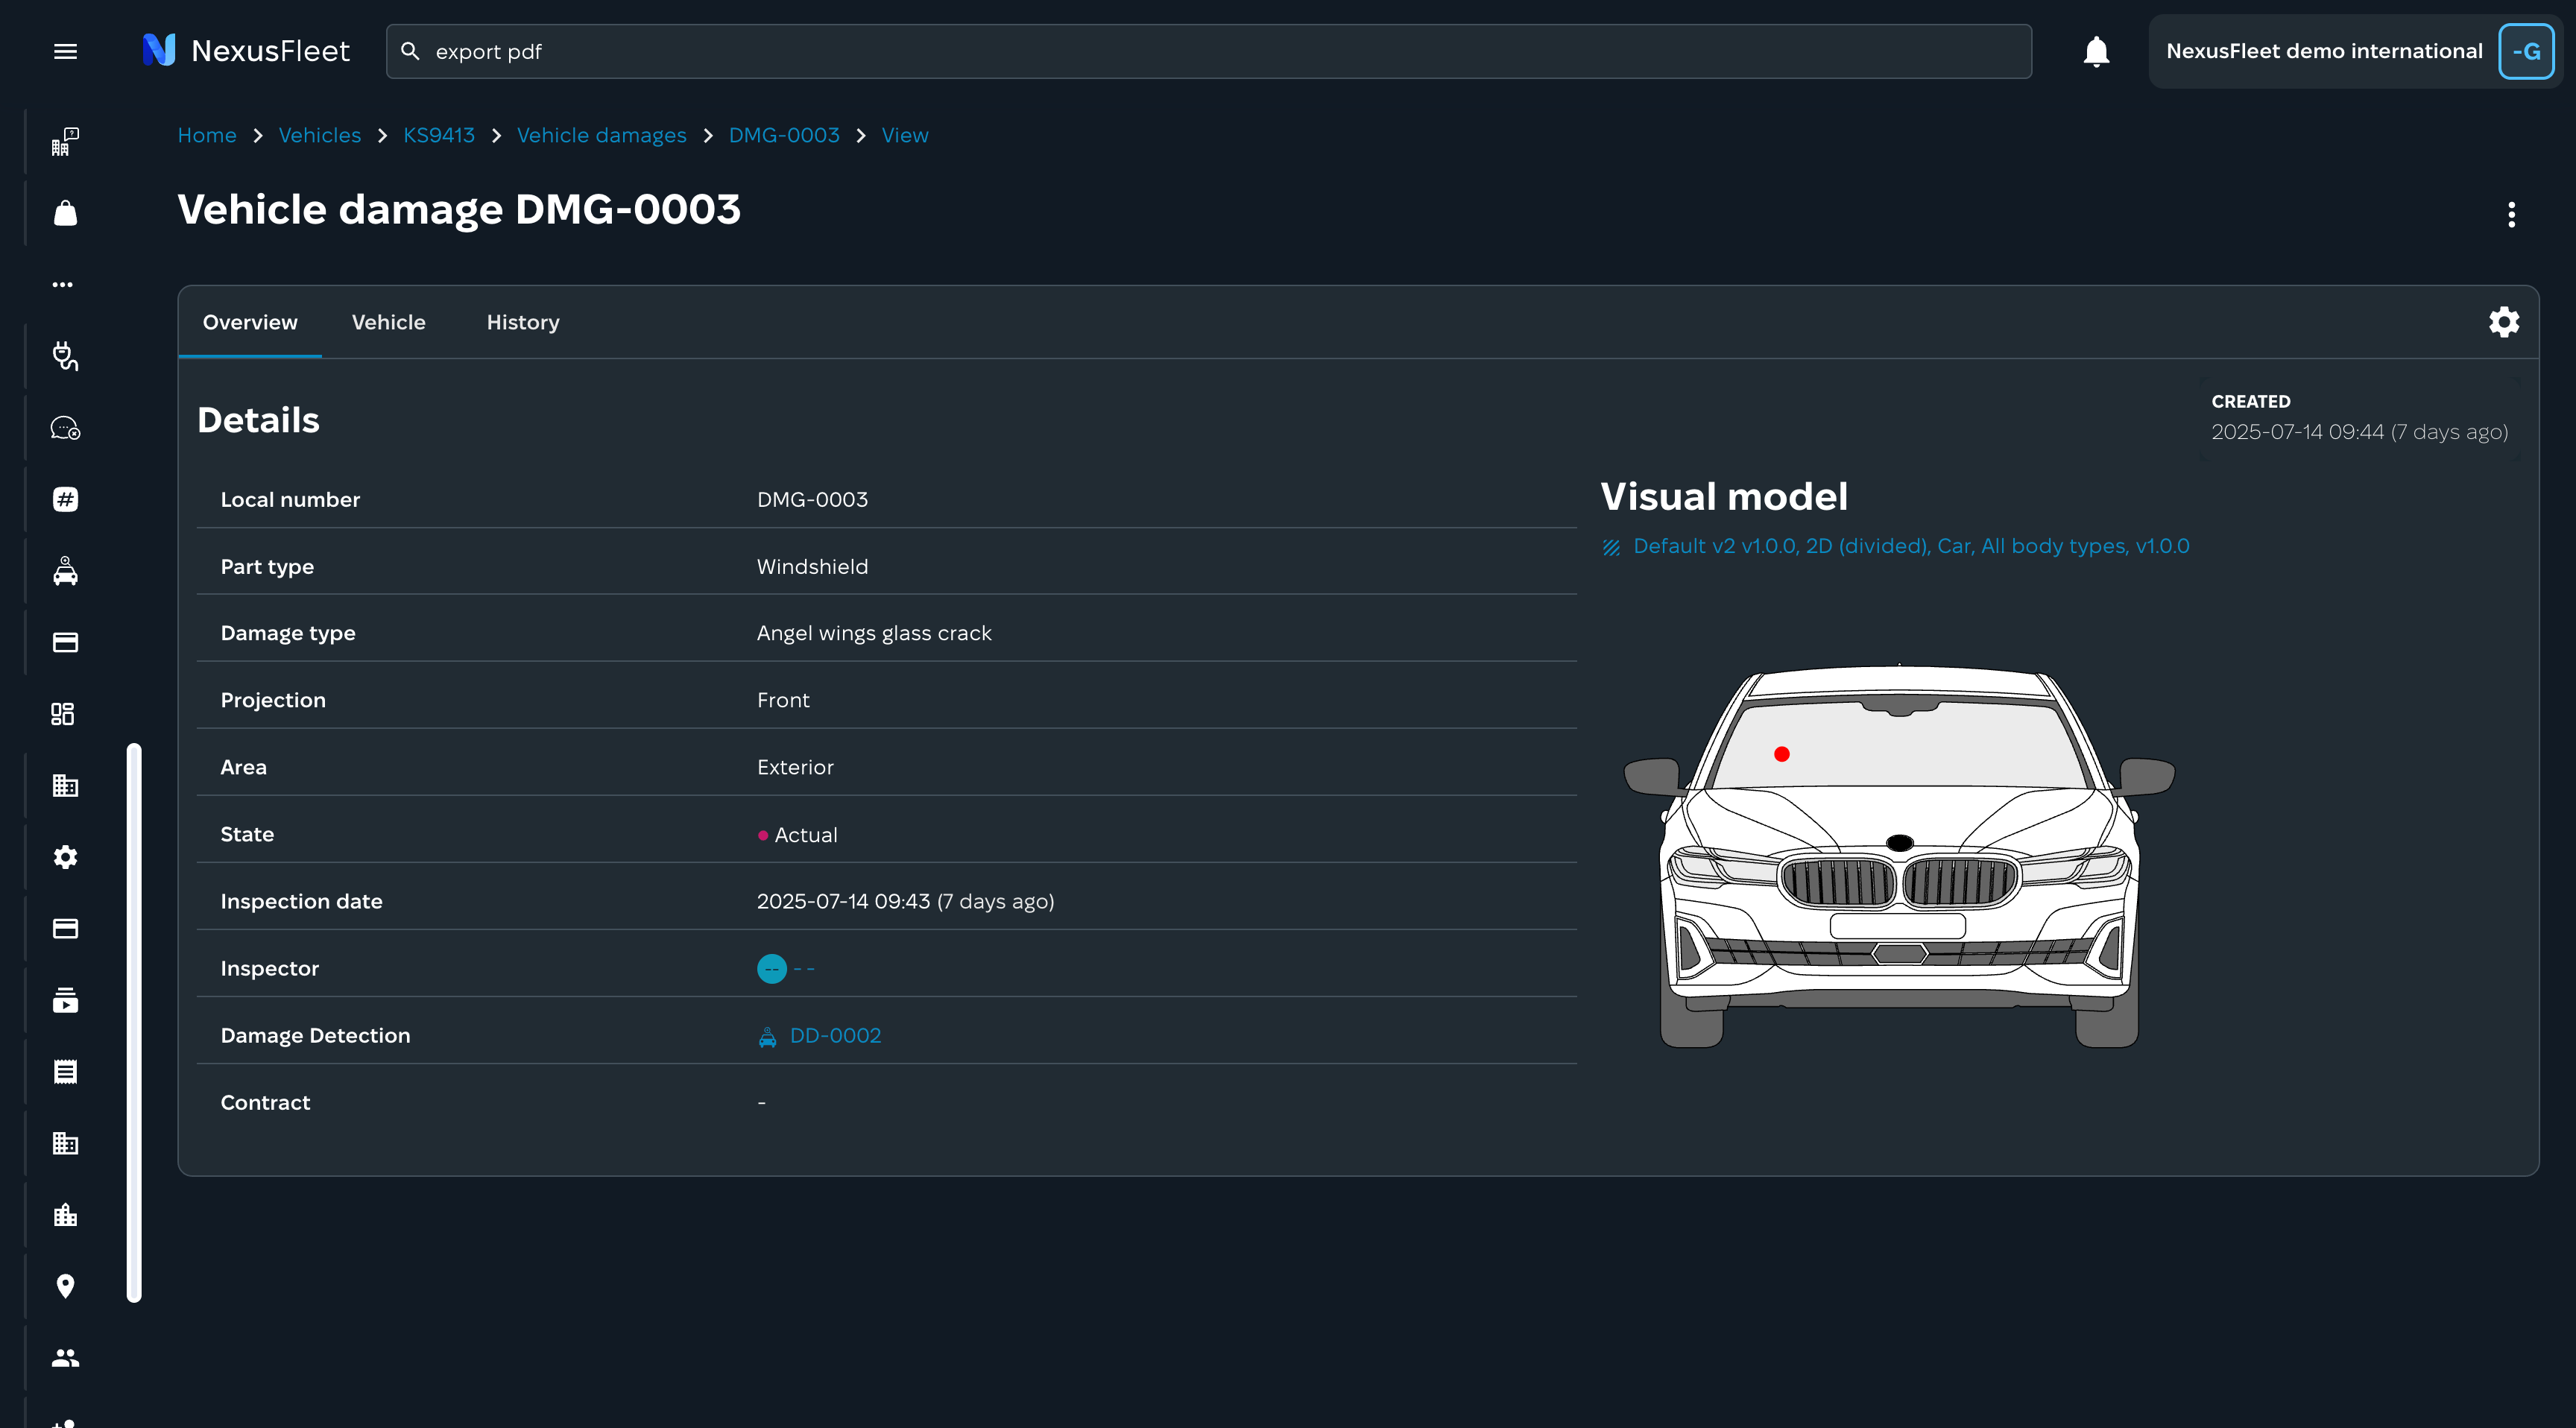Viewport: 2576px width, 1428px height.
Task: Click the hashtag sidebar icon
Action: click(x=65, y=499)
